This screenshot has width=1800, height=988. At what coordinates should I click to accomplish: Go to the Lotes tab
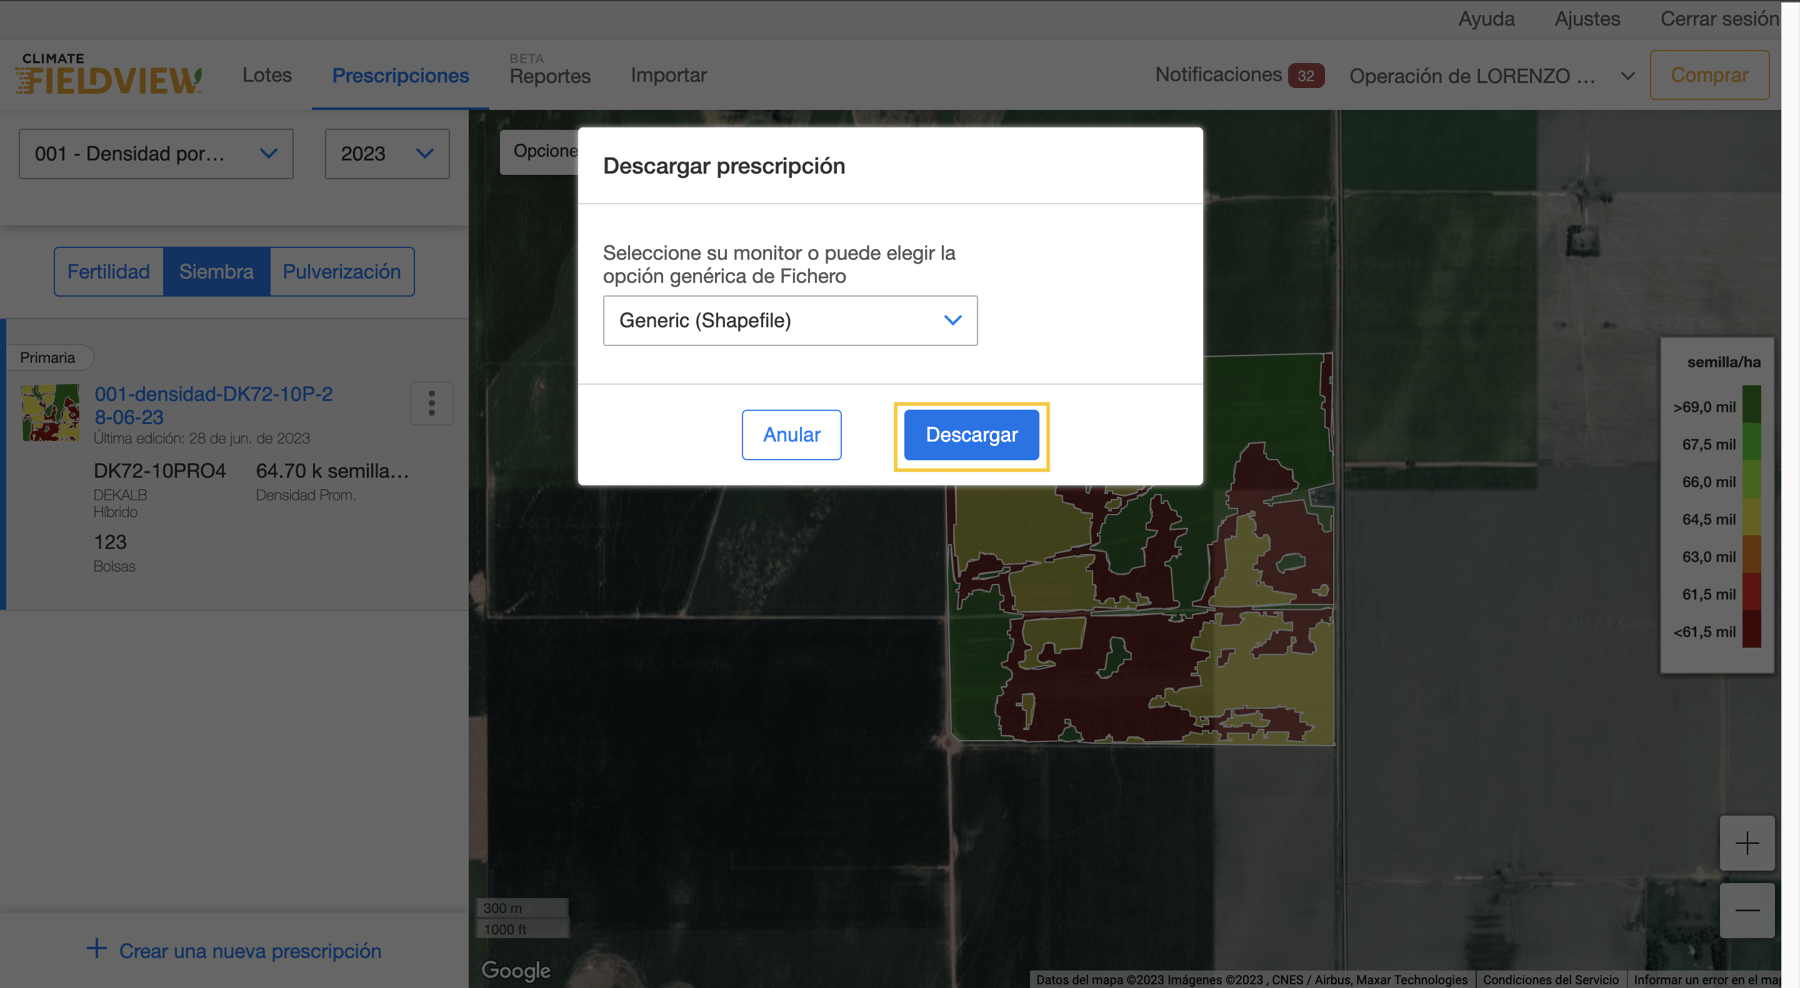[x=267, y=75]
